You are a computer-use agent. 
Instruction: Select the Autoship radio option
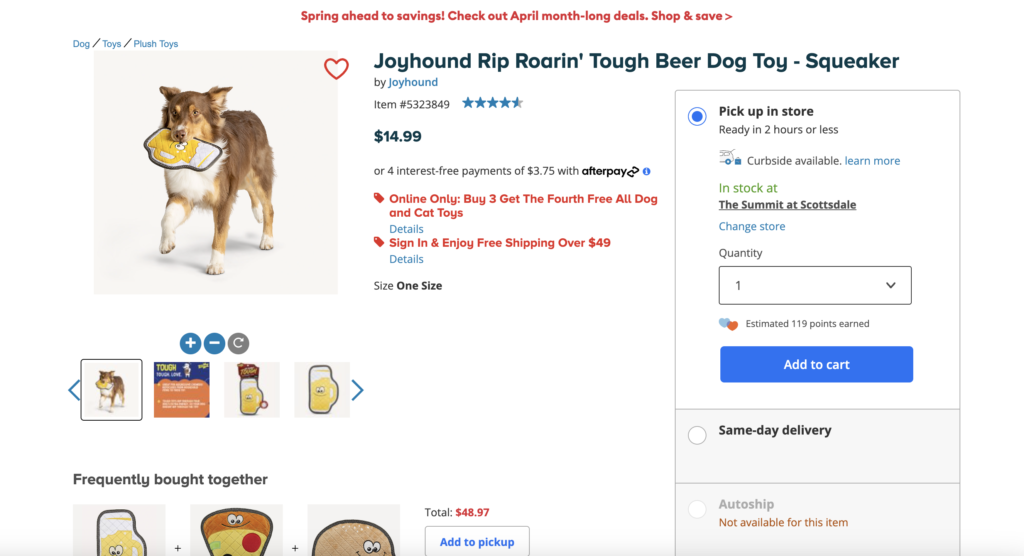point(697,510)
